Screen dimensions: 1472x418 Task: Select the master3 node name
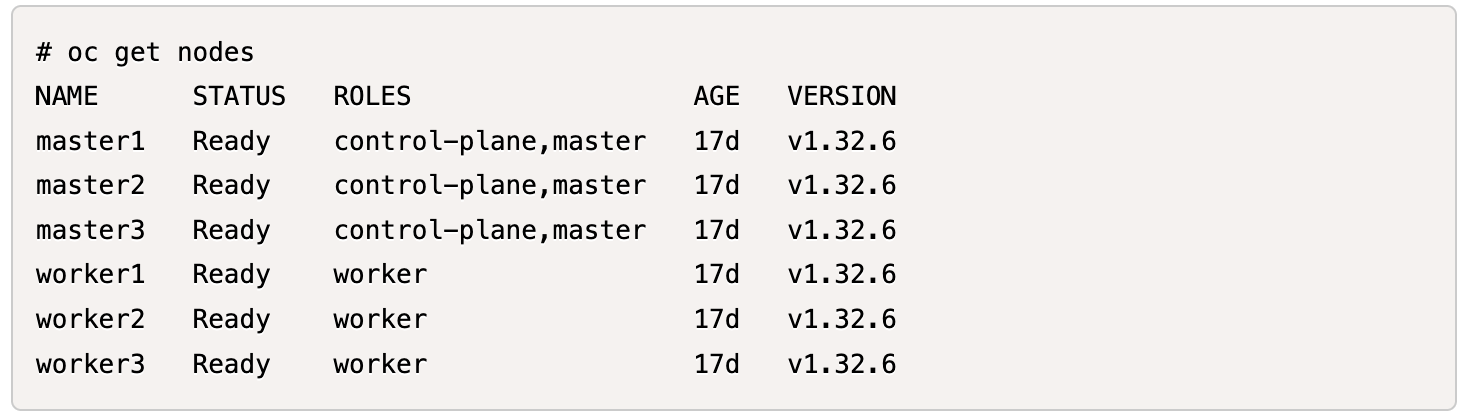click(90, 231)
